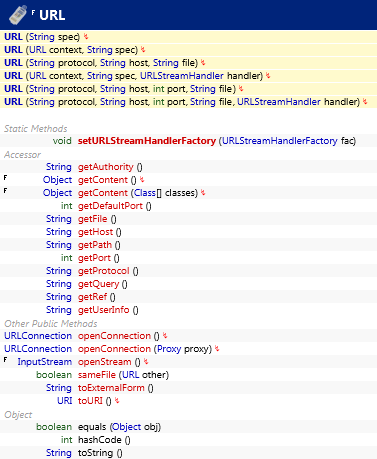Follow the InputStream return type link
377x459 pixels.
point(45,362)
